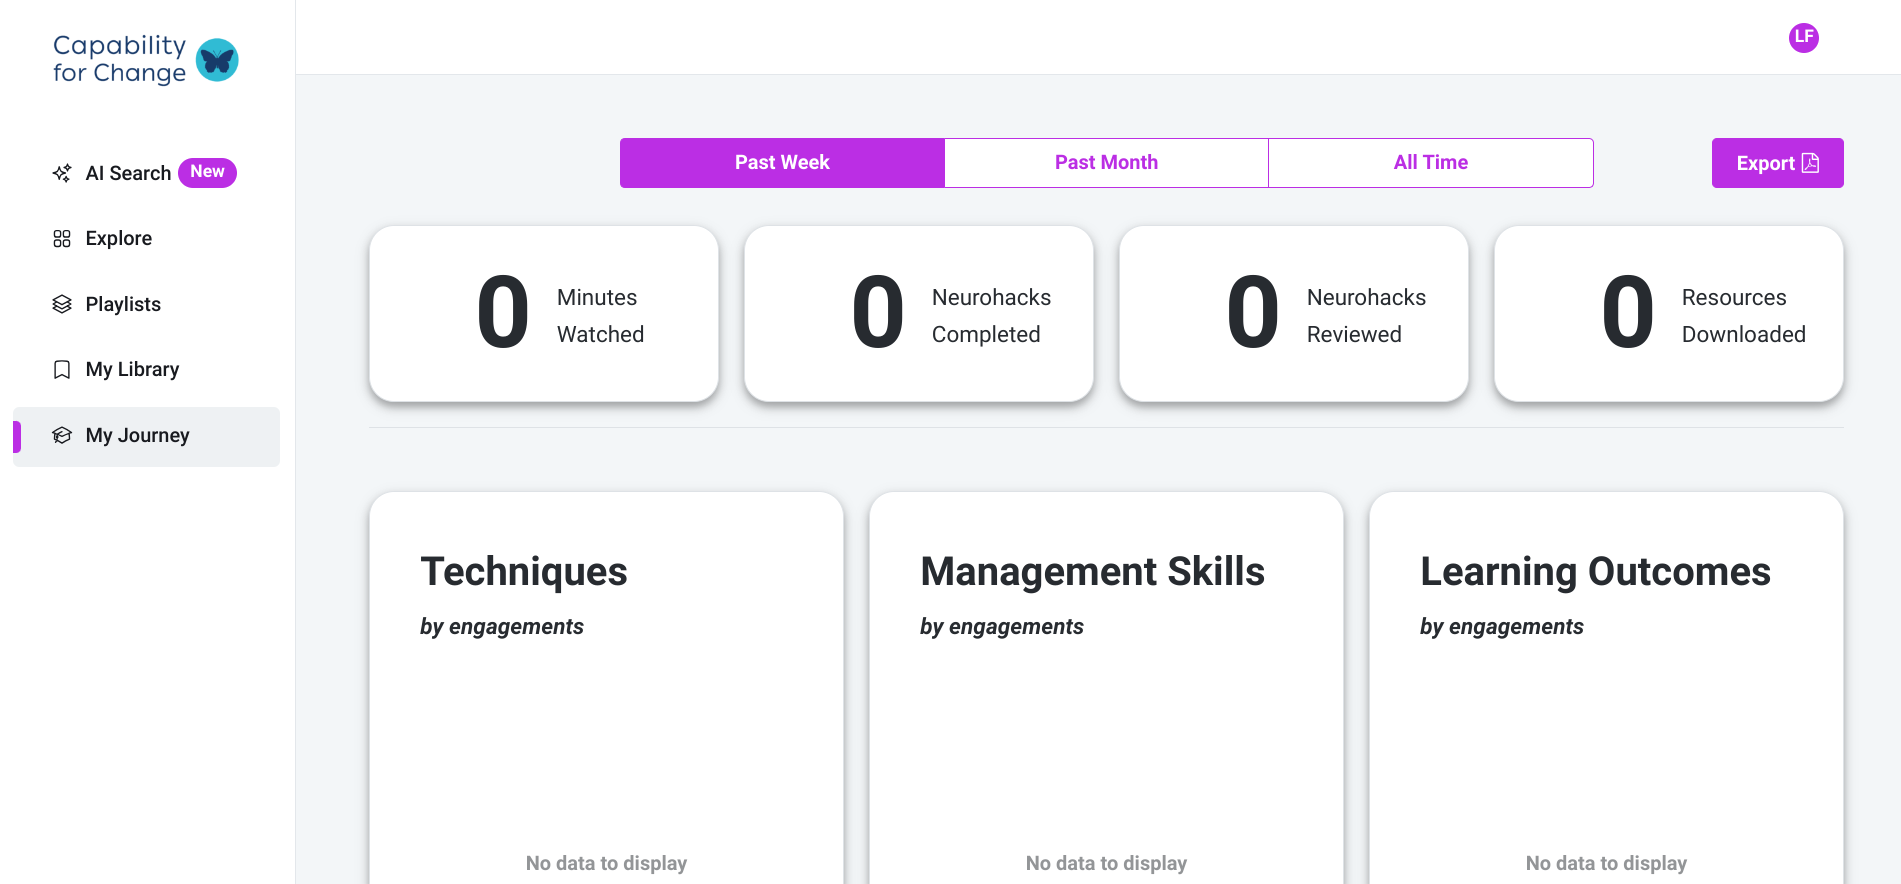Open My Library in sidebar
The width and height of the screenshot is (1901, 884).
pos(132,370)
